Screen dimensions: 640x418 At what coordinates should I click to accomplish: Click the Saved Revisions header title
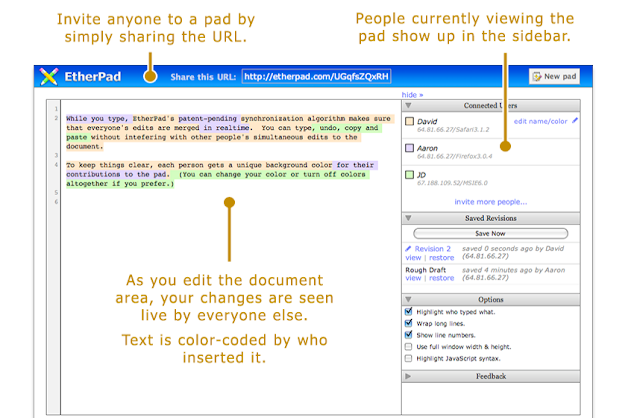(491, 218)
